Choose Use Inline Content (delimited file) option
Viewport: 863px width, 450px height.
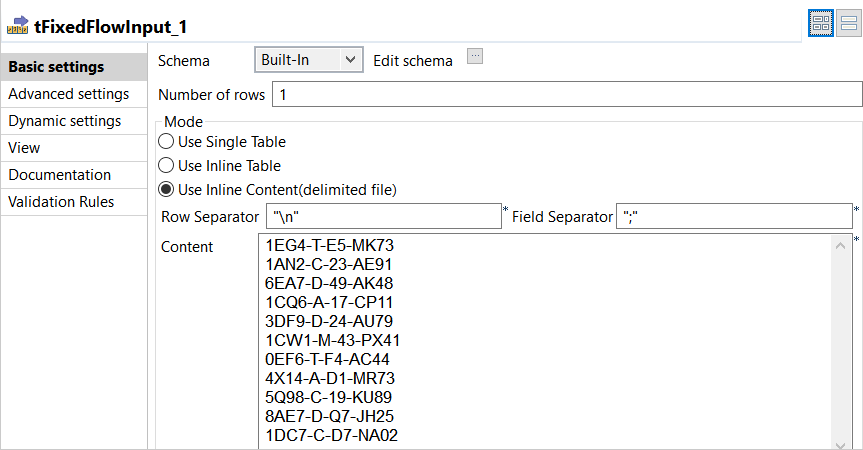166,190
